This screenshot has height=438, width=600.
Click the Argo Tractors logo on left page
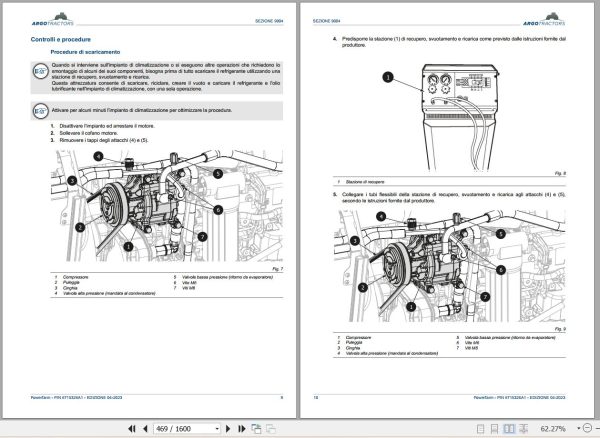(52, 20)
